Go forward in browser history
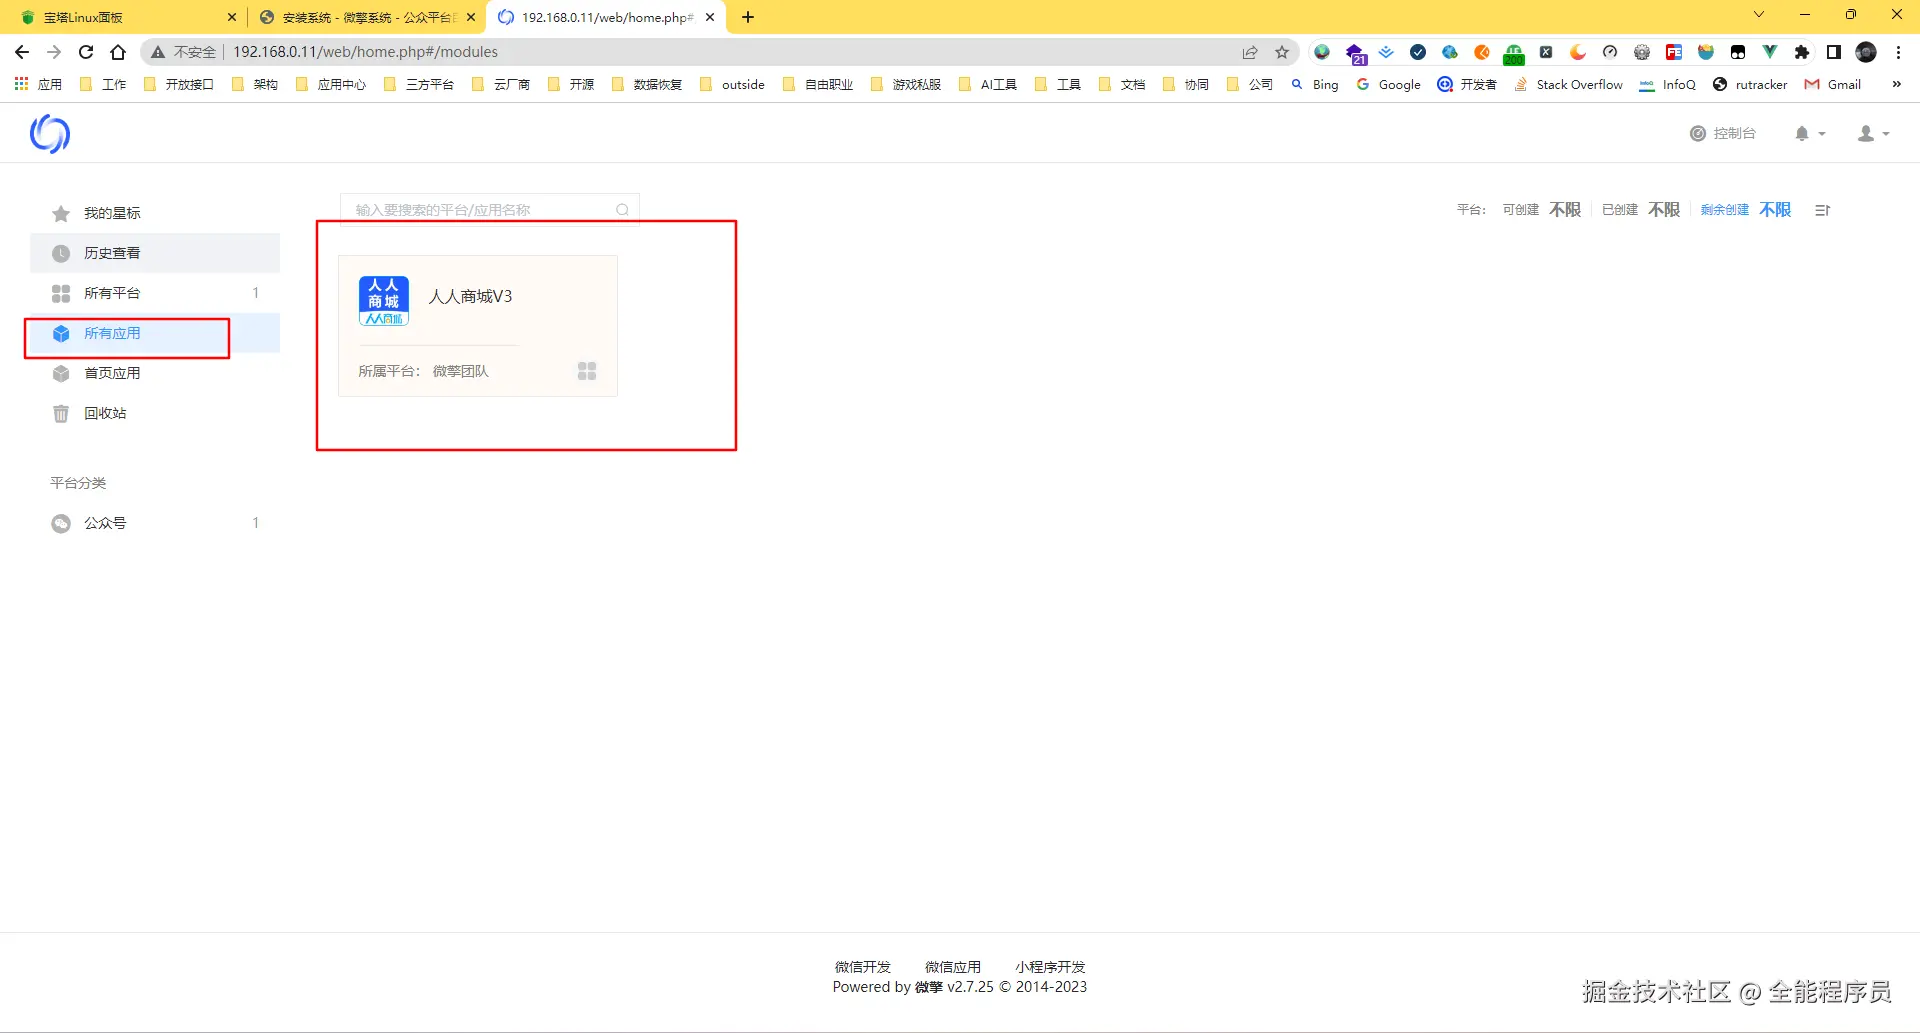The width and height of the screenshot is (1920, 1033). [x=54, y=52]
